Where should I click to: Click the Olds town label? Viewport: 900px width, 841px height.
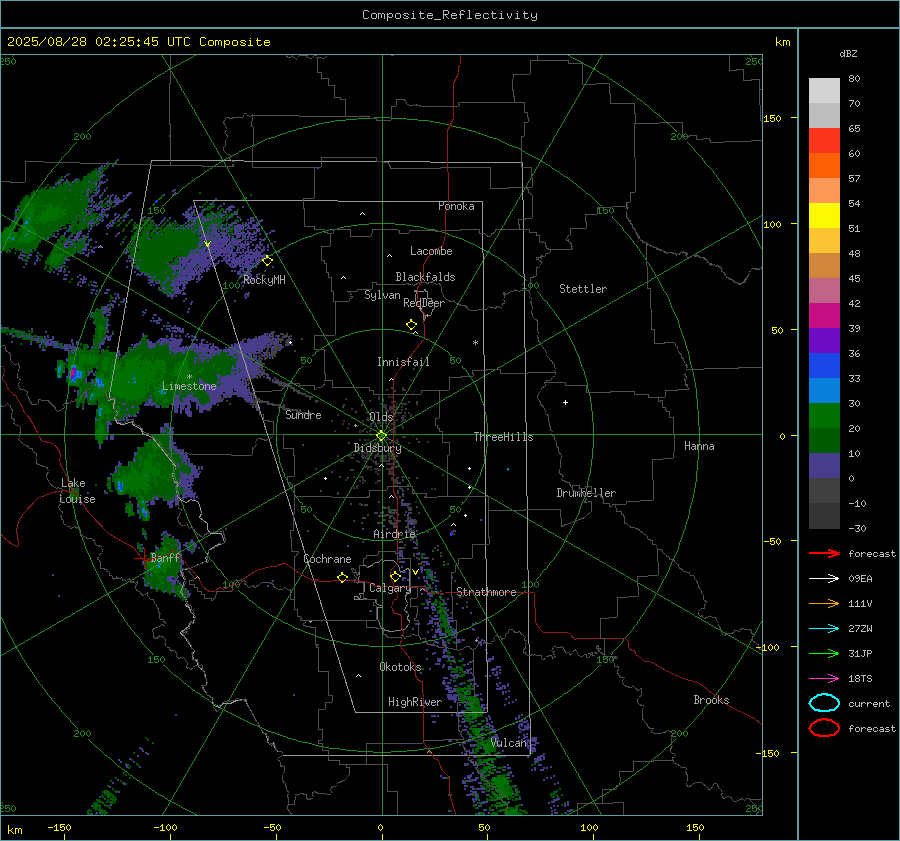[x=381, y=417]
